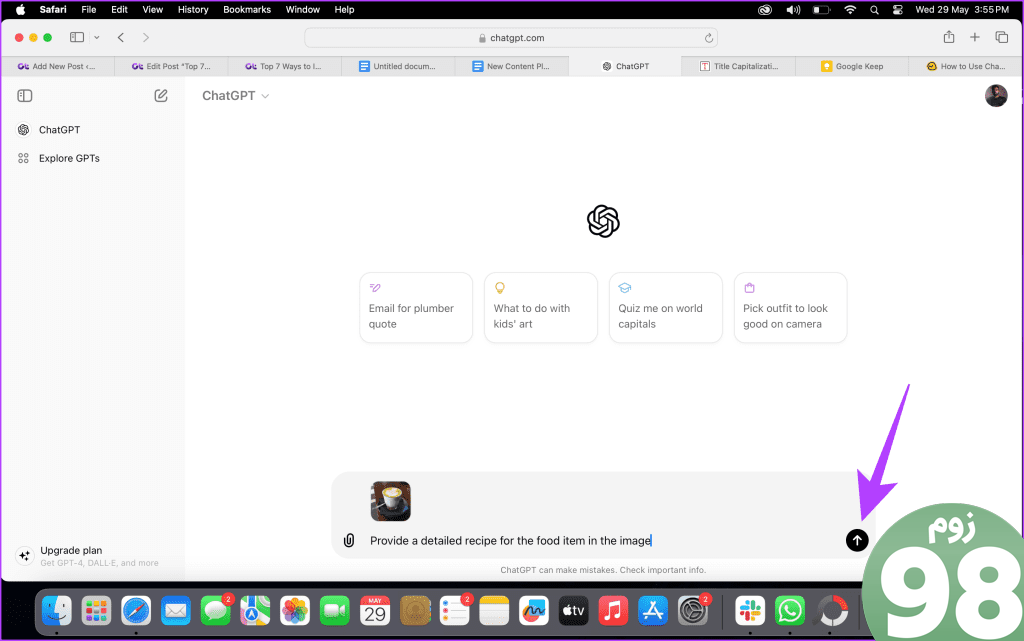This screenshot has height=641, width=1024.
Task: Toggle the Safari sidebar button in toolbar
Action: tap(77, 37)
